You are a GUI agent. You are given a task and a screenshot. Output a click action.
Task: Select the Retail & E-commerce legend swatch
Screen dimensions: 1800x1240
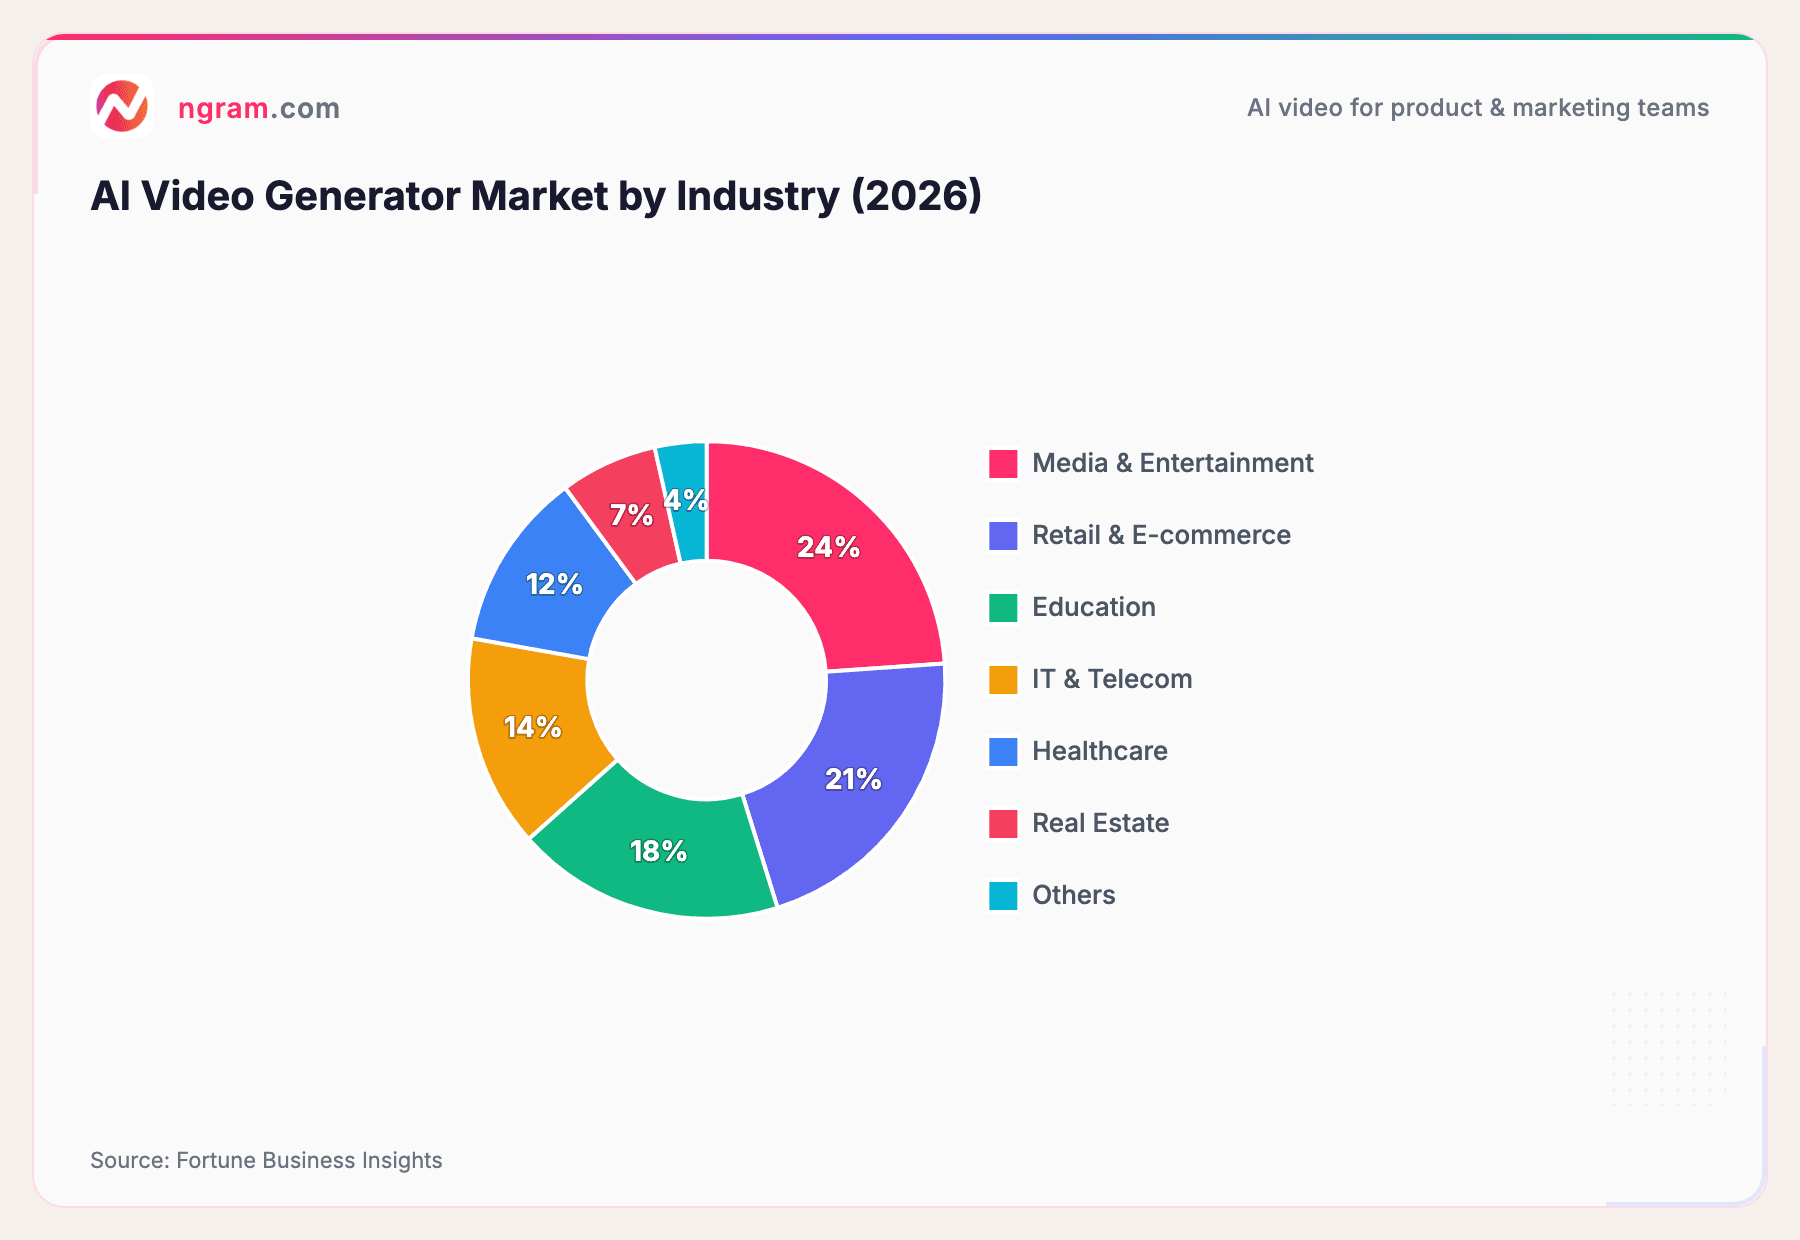(1001, 534)
